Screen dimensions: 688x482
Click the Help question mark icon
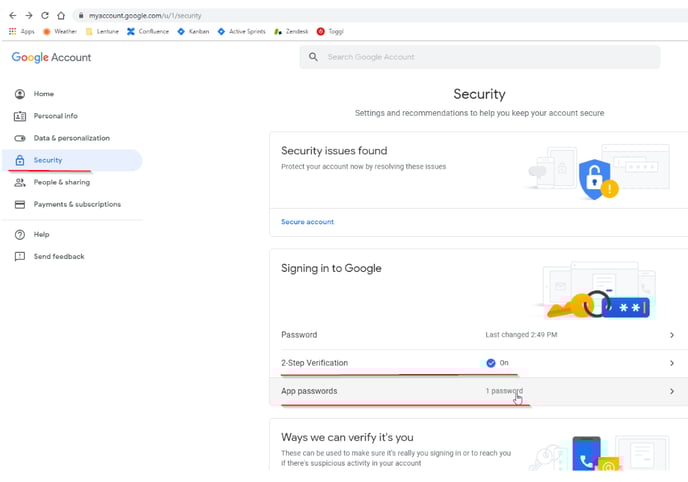point(20,234)
